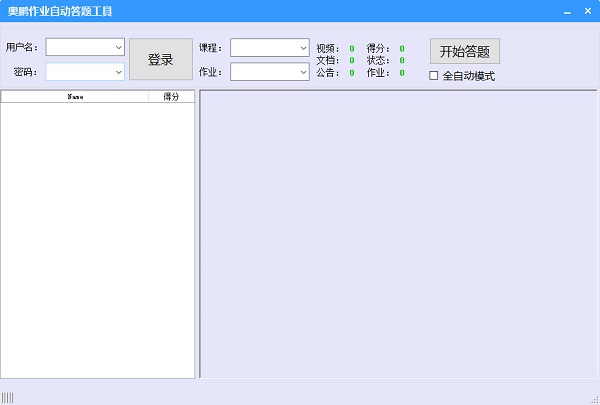Click the resize grip at bottom-right corner
This screenshot has width=600, height=405.
pos(594,399)
